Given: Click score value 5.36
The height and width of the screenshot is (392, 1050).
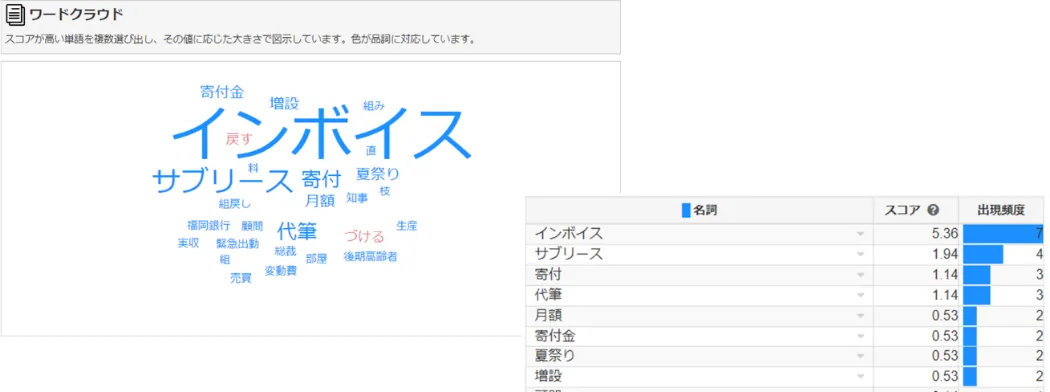Looking at the screenshot, I should tap(945, 234).
